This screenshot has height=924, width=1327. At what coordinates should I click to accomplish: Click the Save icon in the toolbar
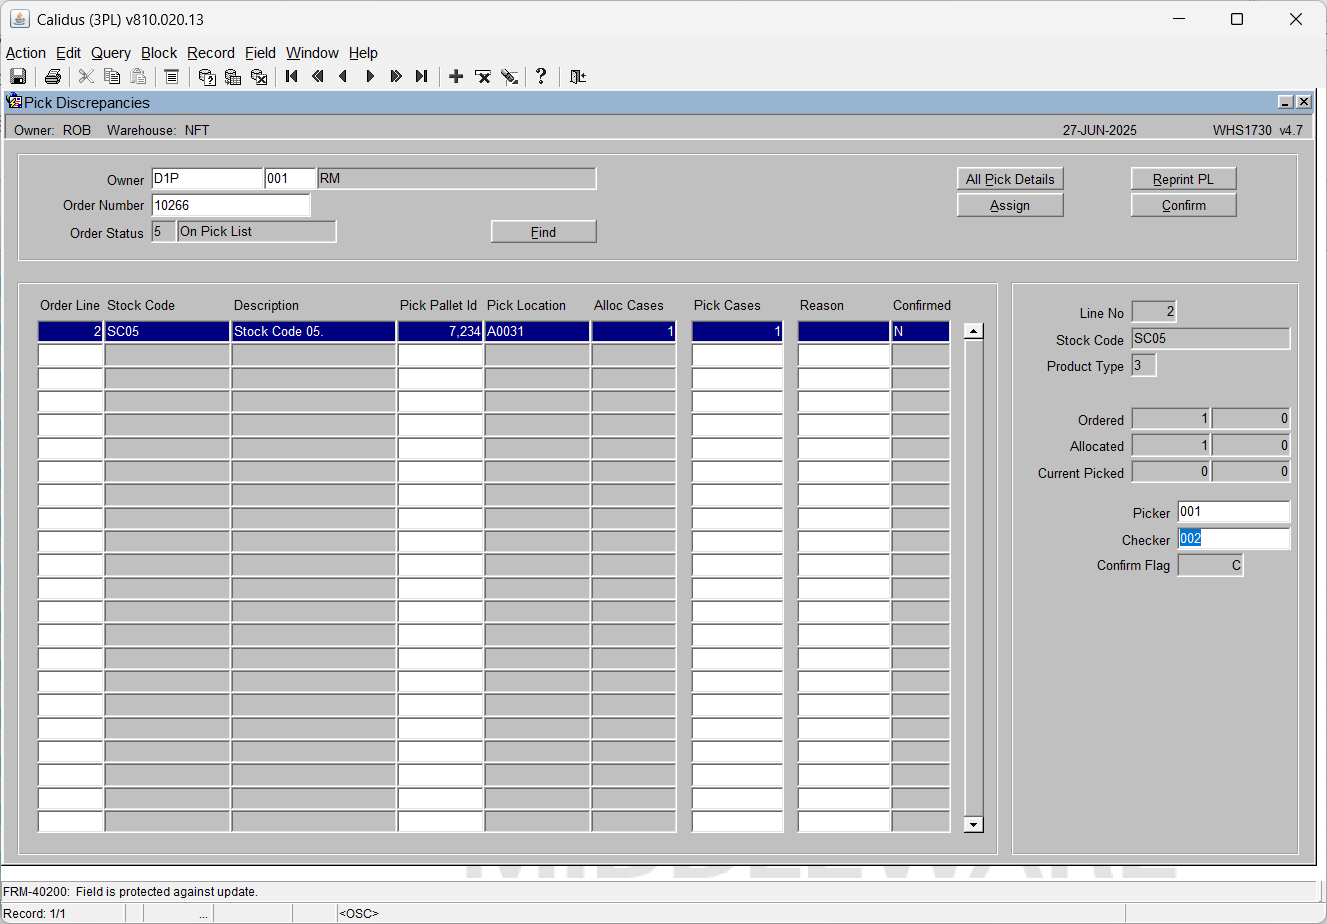pos(18,77)
